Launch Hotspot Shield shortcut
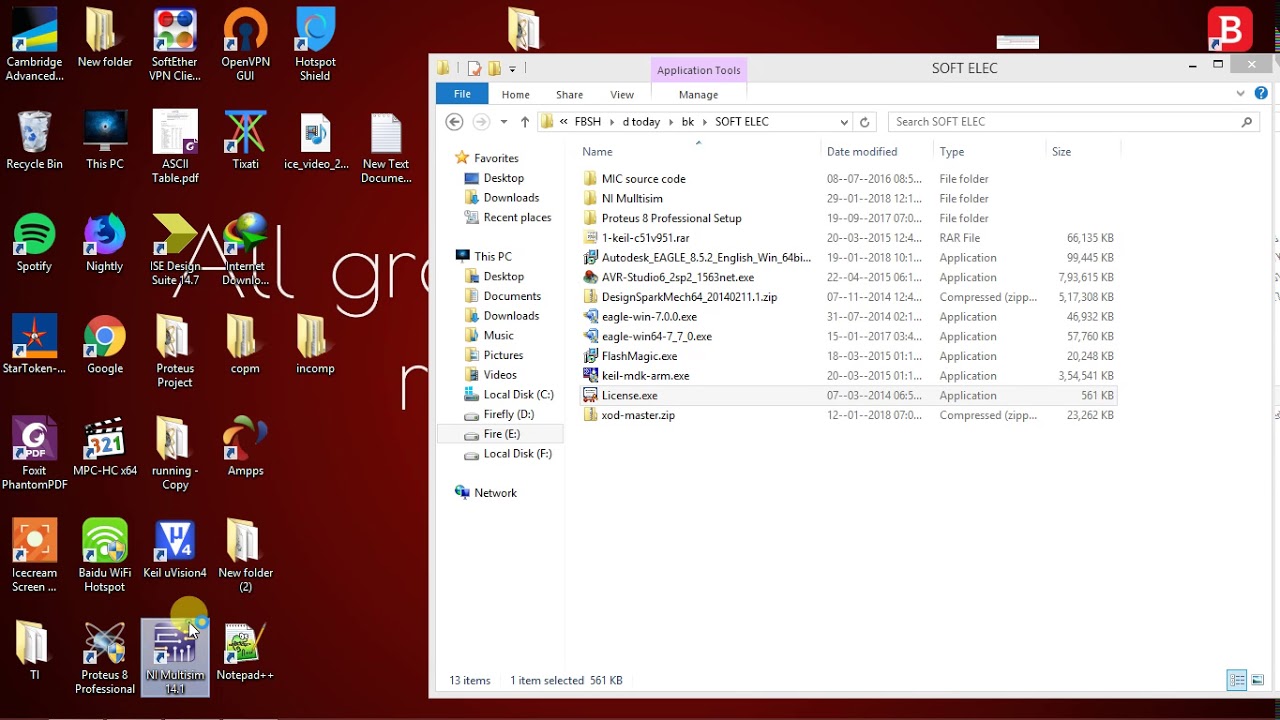1280x720 pixels. (x=315, y=45)
